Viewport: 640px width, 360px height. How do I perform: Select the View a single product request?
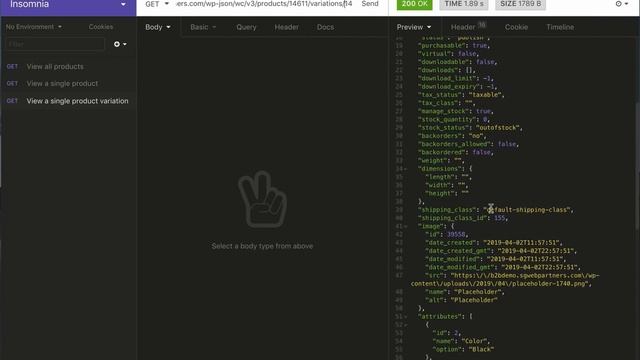(x=68, y=83)
